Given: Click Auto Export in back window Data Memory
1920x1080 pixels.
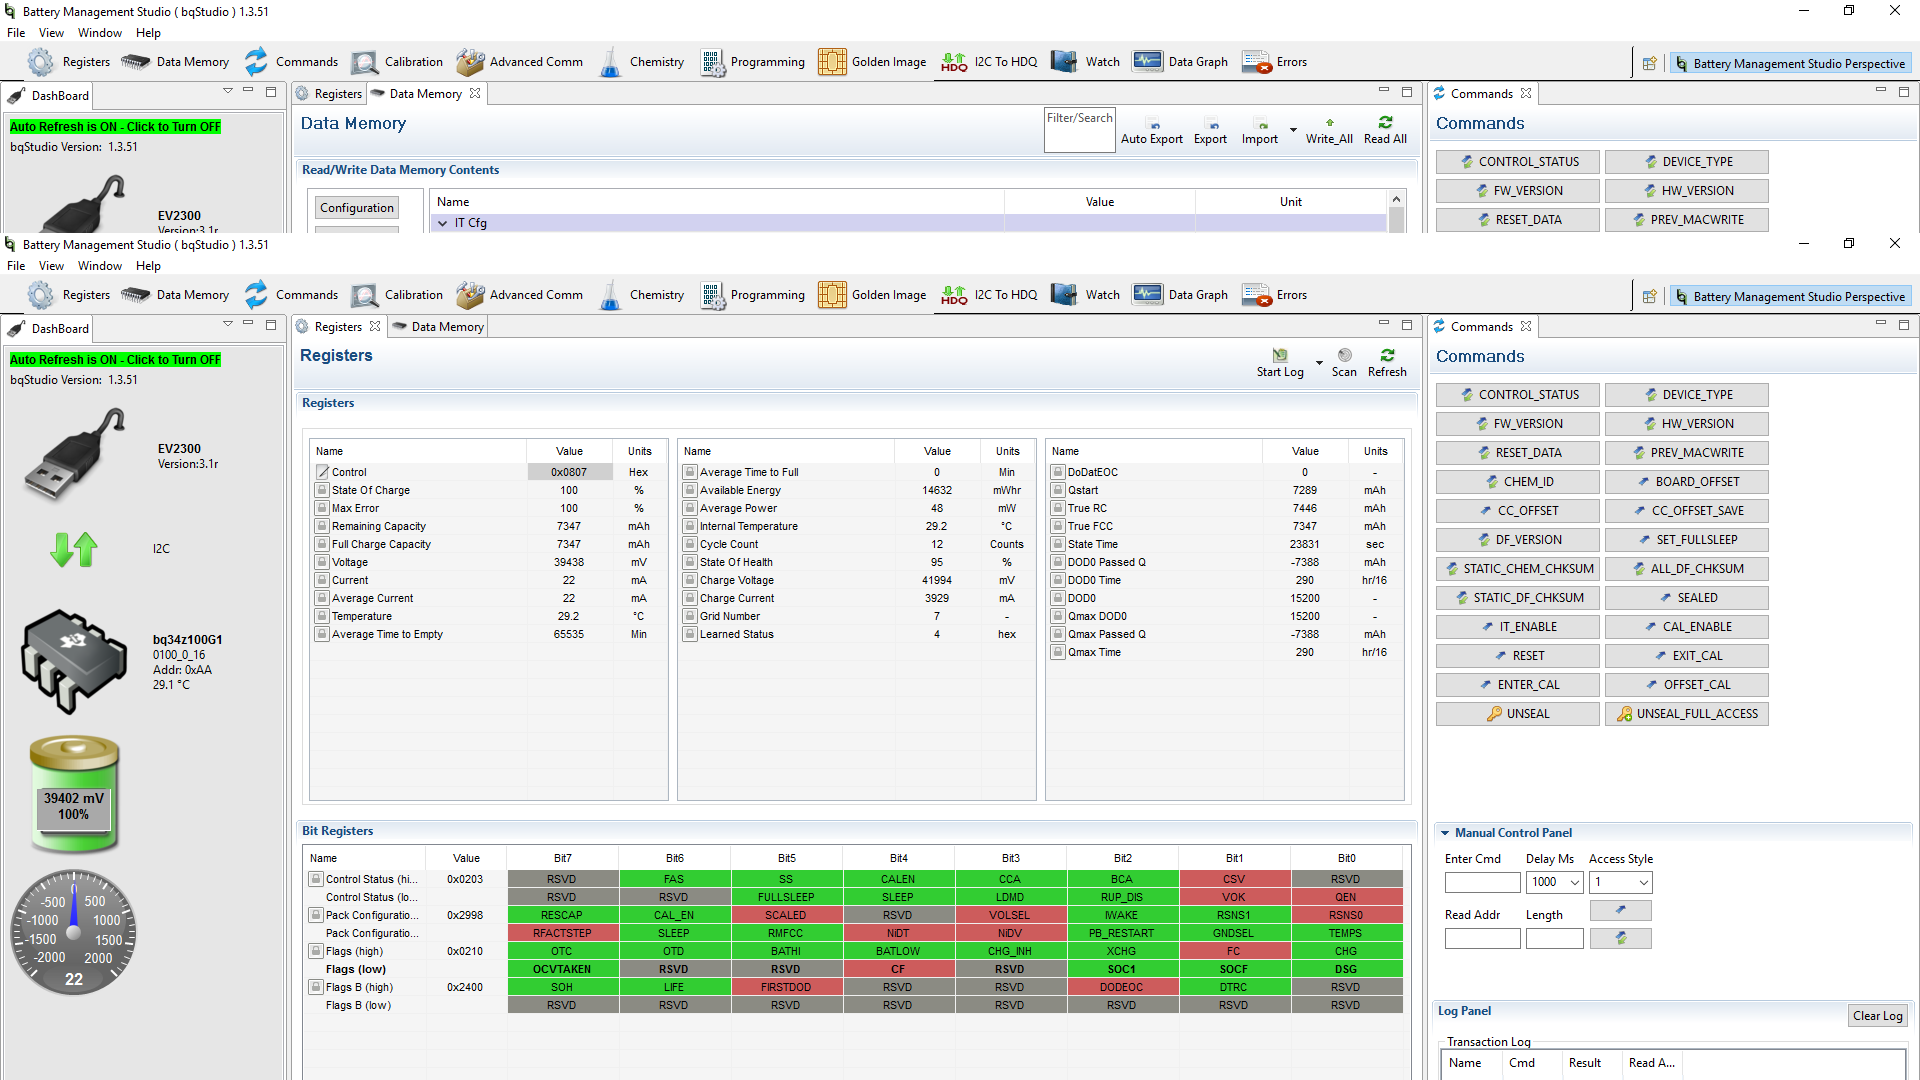Looking at the screenshot, I should [1152, 131].
